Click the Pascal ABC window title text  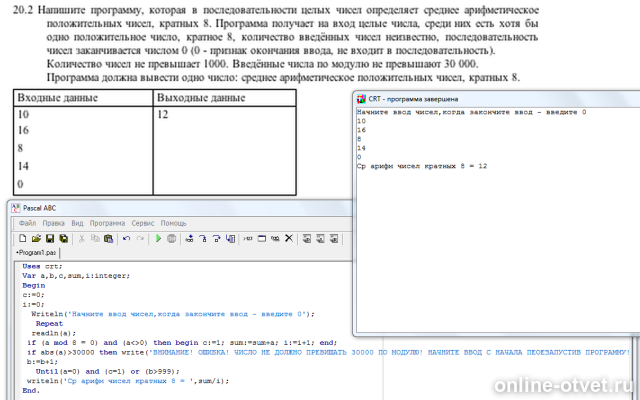point(39,208)
